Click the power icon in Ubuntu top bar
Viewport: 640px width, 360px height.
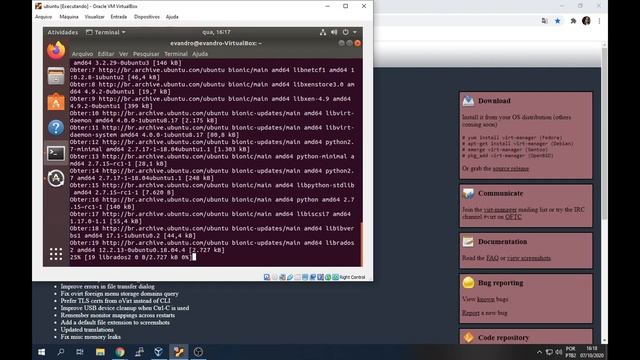pyautogui.click(x=346, y=32)
